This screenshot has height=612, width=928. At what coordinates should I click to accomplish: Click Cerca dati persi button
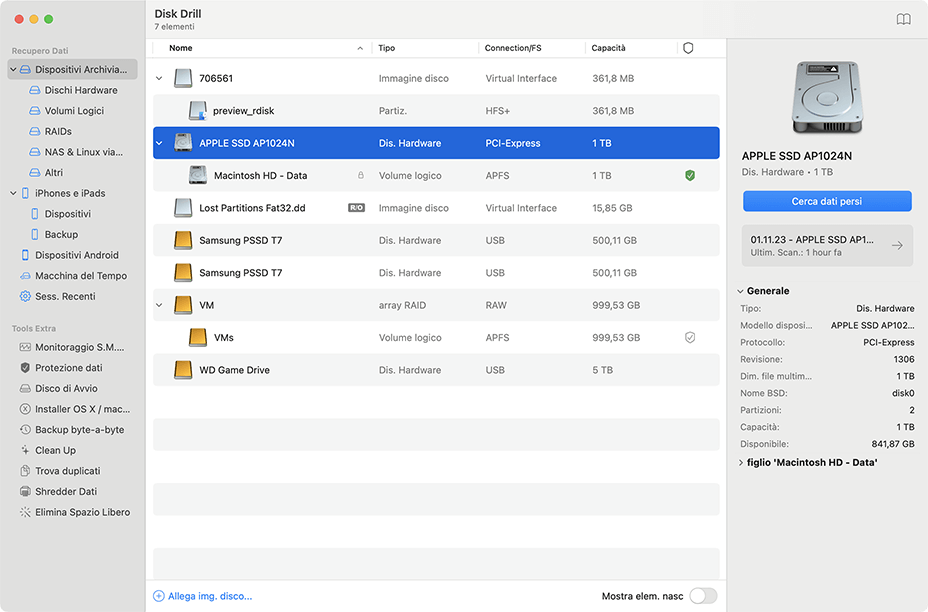point(827,201)
